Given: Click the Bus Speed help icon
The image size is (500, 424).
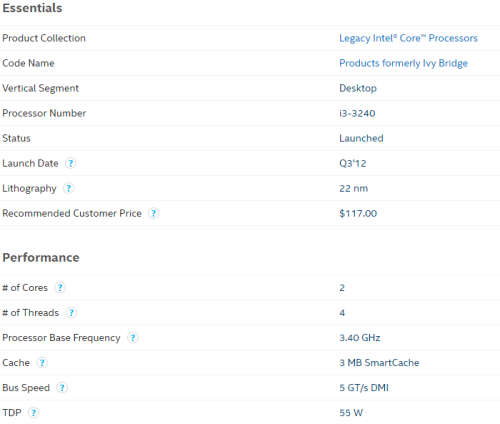Looking at the screenshot, I should tap(62, 388).
